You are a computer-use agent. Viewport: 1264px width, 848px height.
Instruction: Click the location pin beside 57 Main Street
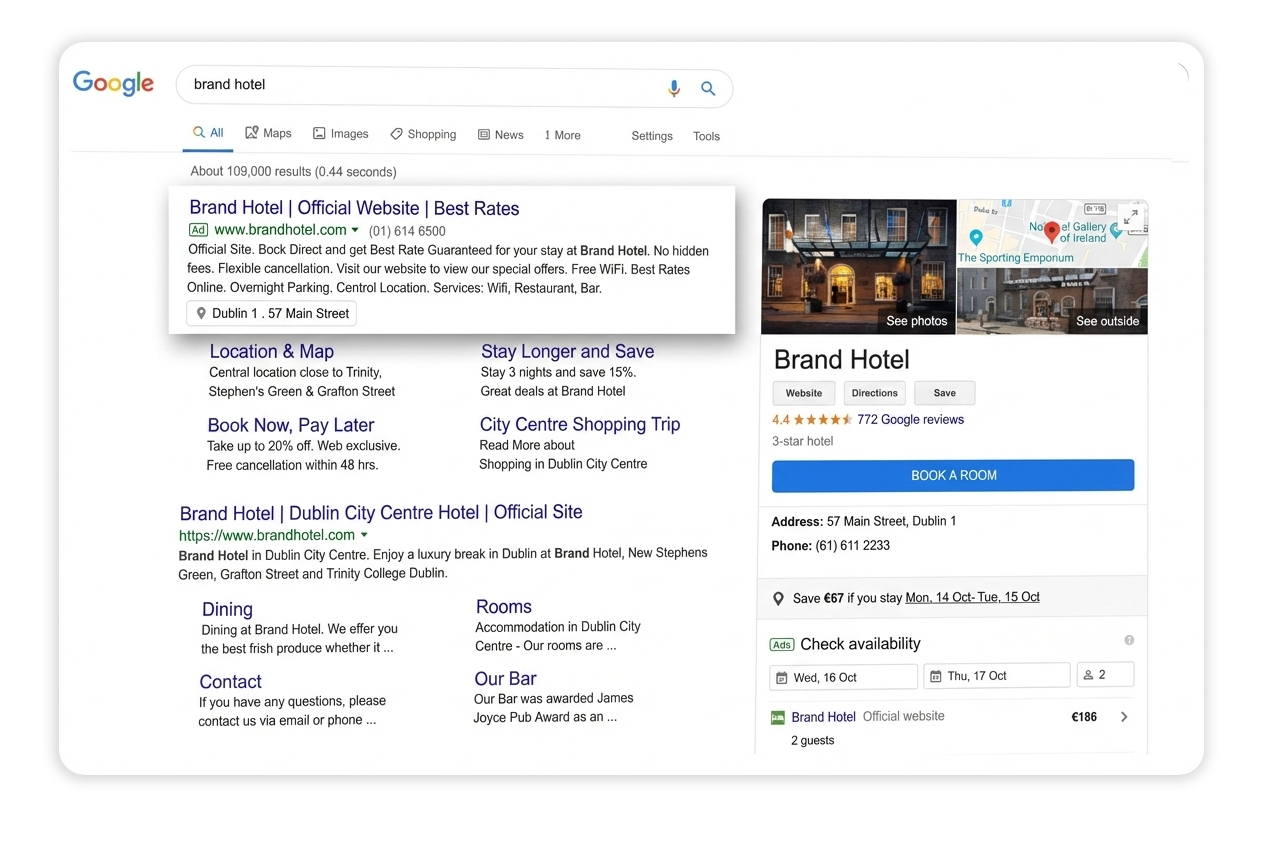click(x=201, y=313)
